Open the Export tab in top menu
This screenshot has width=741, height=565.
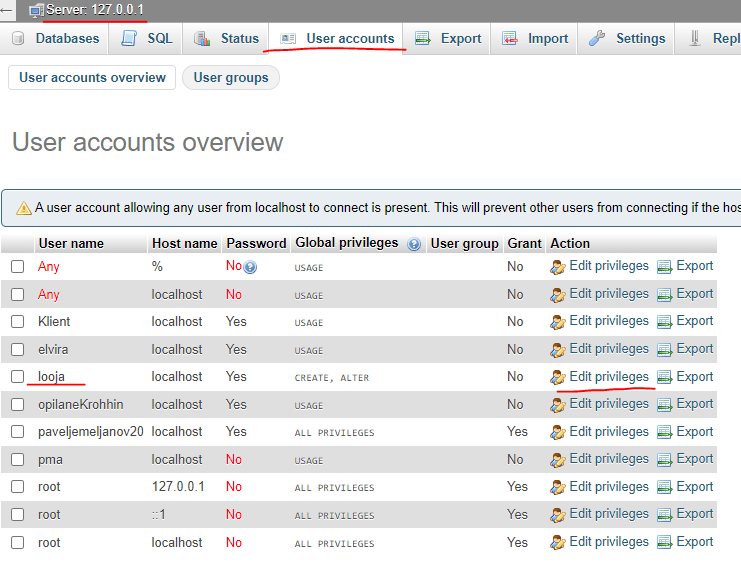[449, 39]
